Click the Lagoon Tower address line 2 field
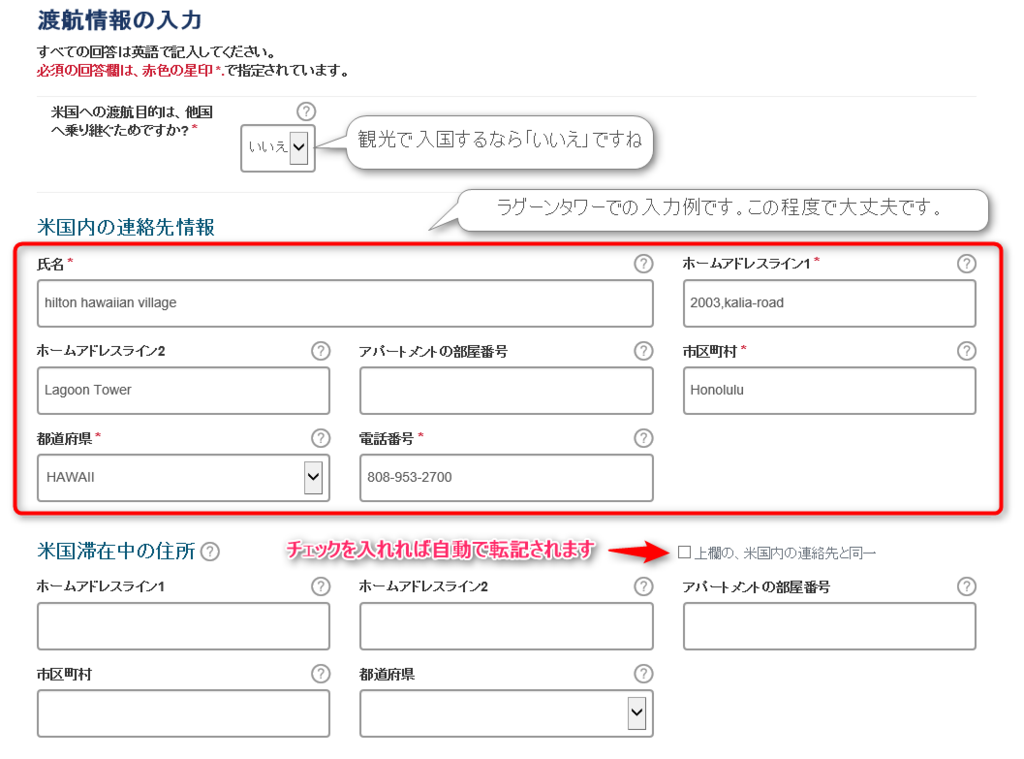 (x=184, y=390)
